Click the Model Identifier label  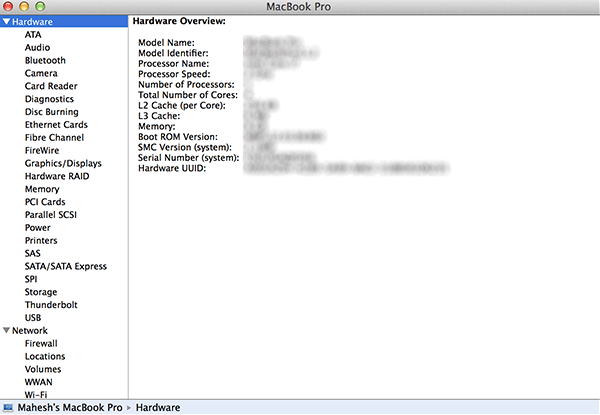(173, 53)
